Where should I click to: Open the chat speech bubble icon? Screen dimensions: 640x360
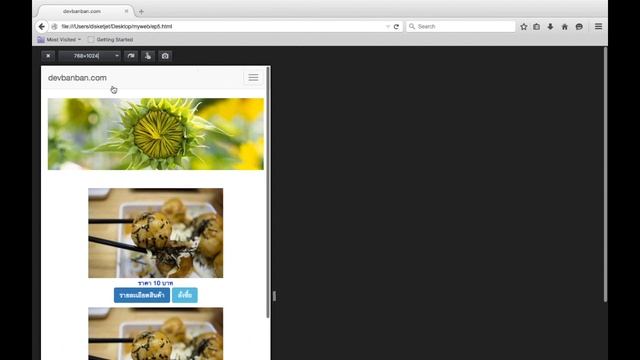[x=579, y=27]
